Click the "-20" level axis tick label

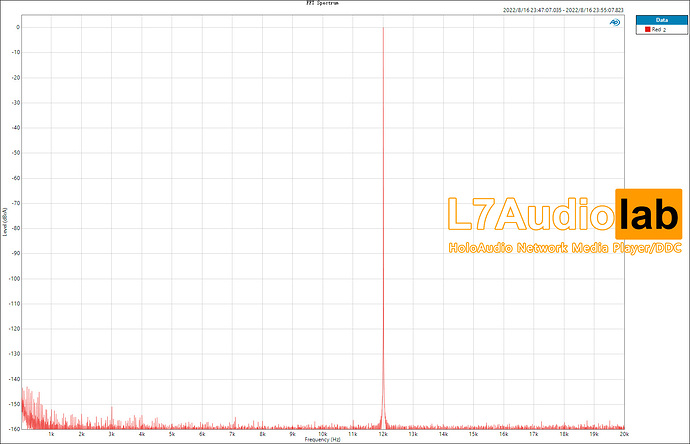point(16,77)
